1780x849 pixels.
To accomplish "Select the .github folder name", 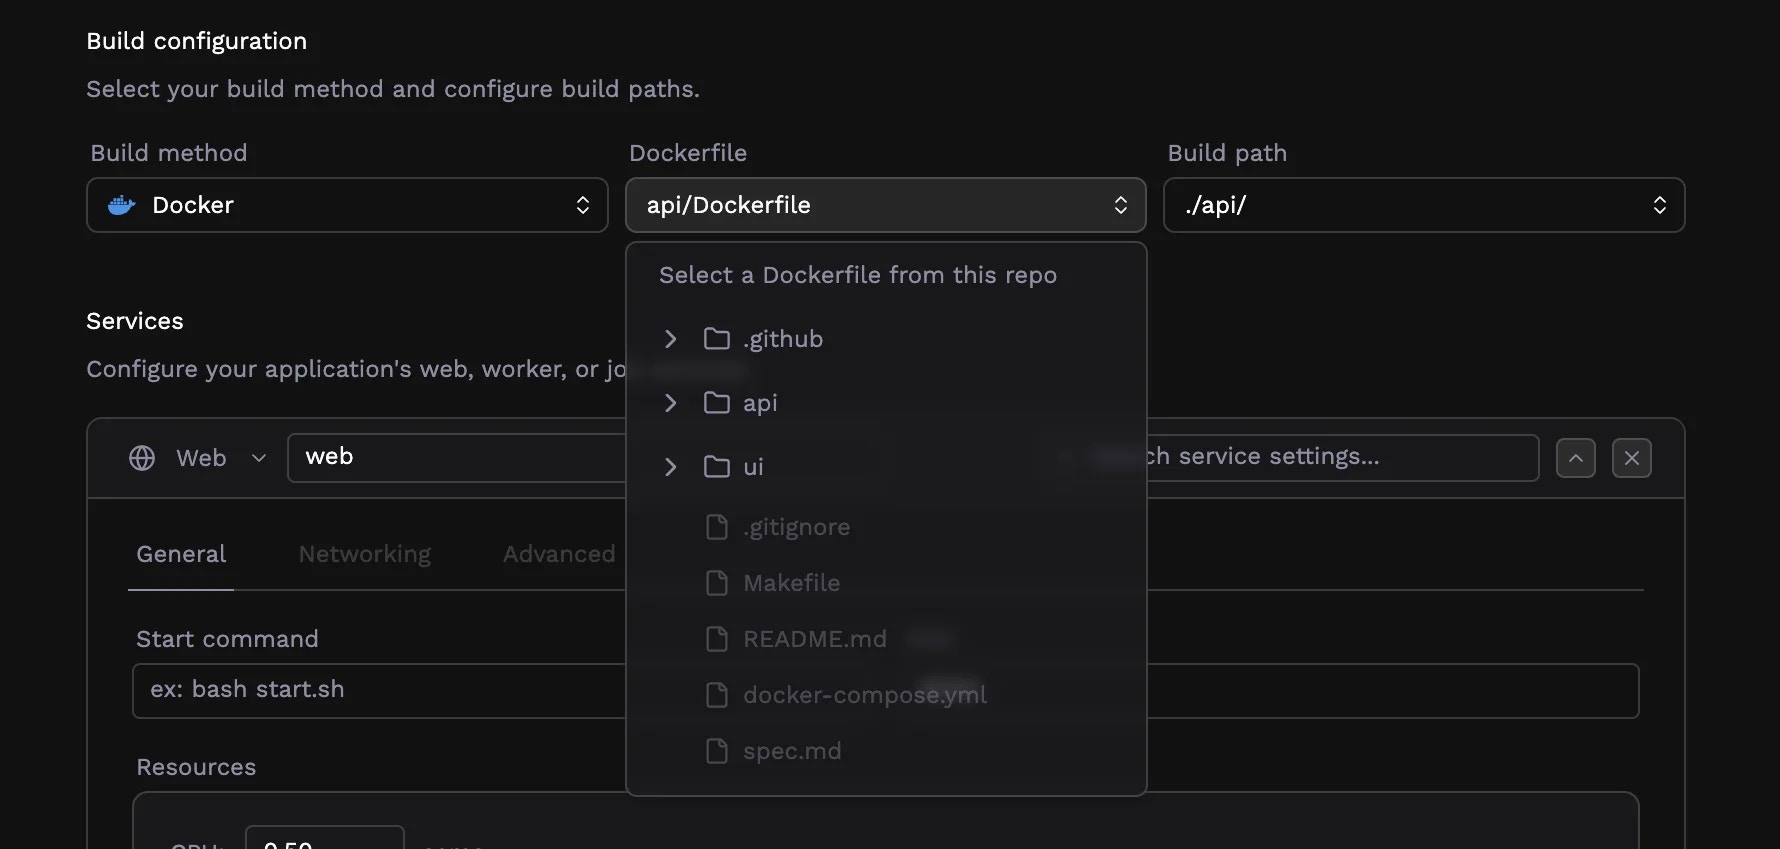I will [783, 339].
